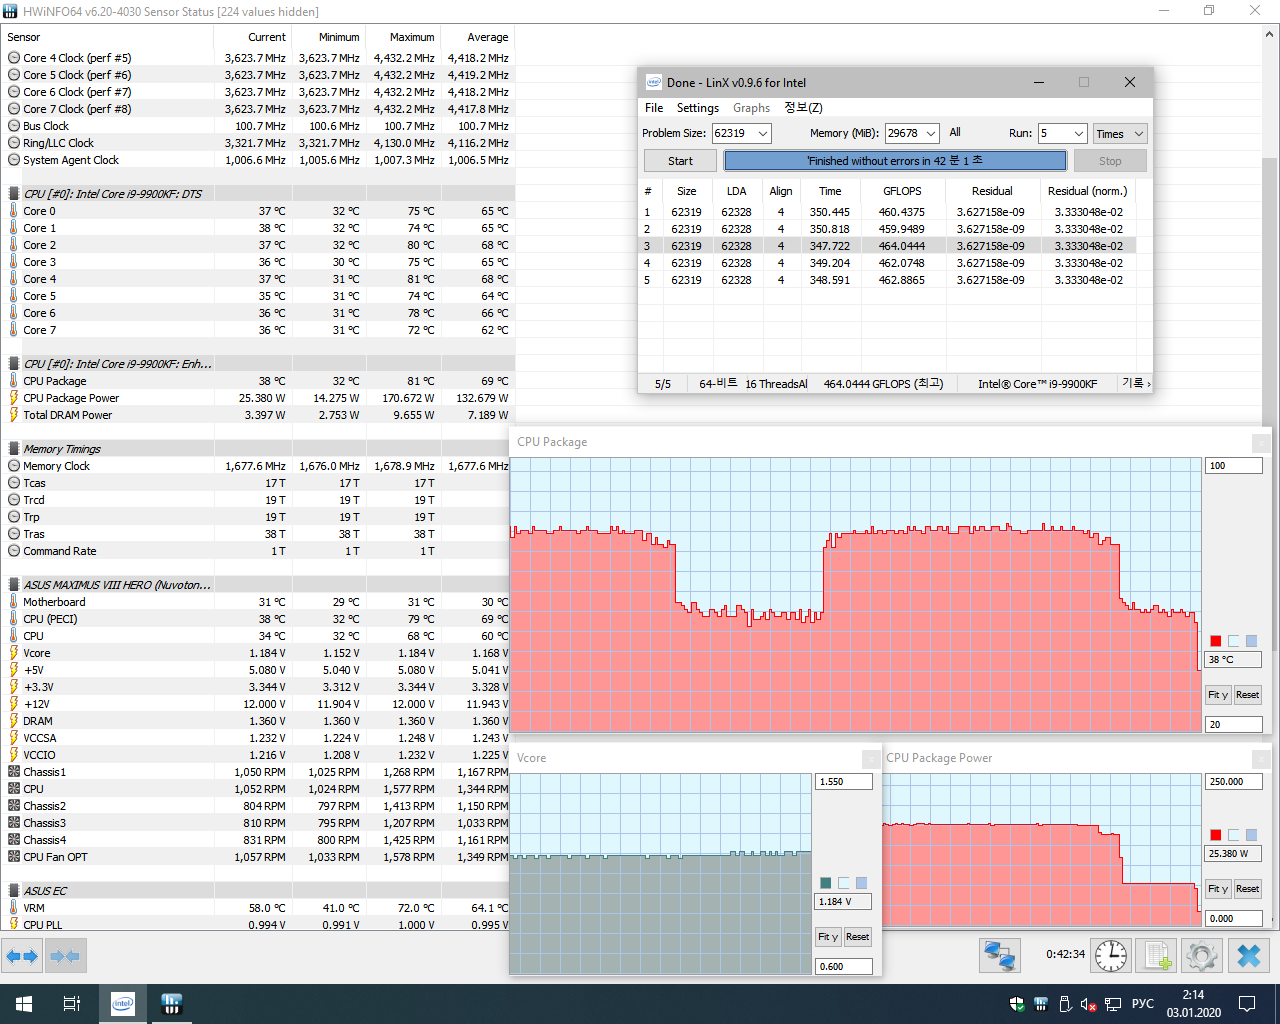The width and height of the screenshot is (1280, 1024).
Task: Open the File menu in LinX
Action: tap(654, 108)
